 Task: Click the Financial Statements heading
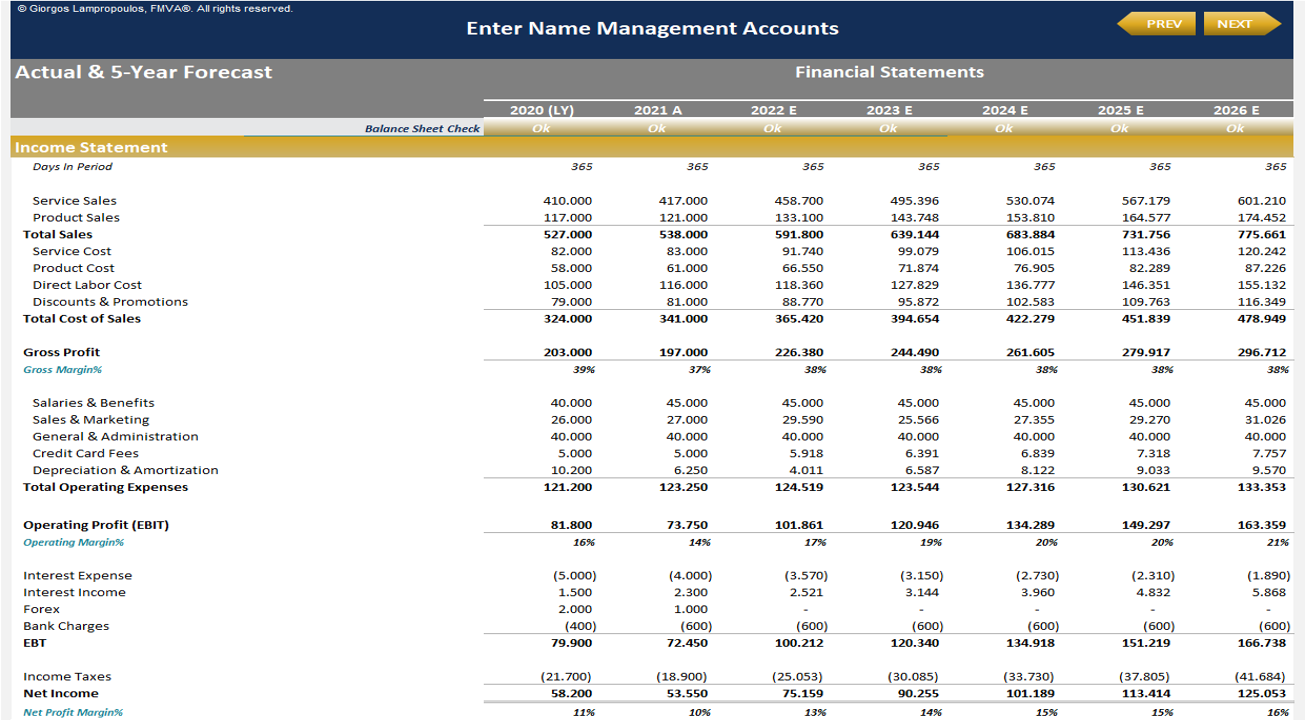889,72
